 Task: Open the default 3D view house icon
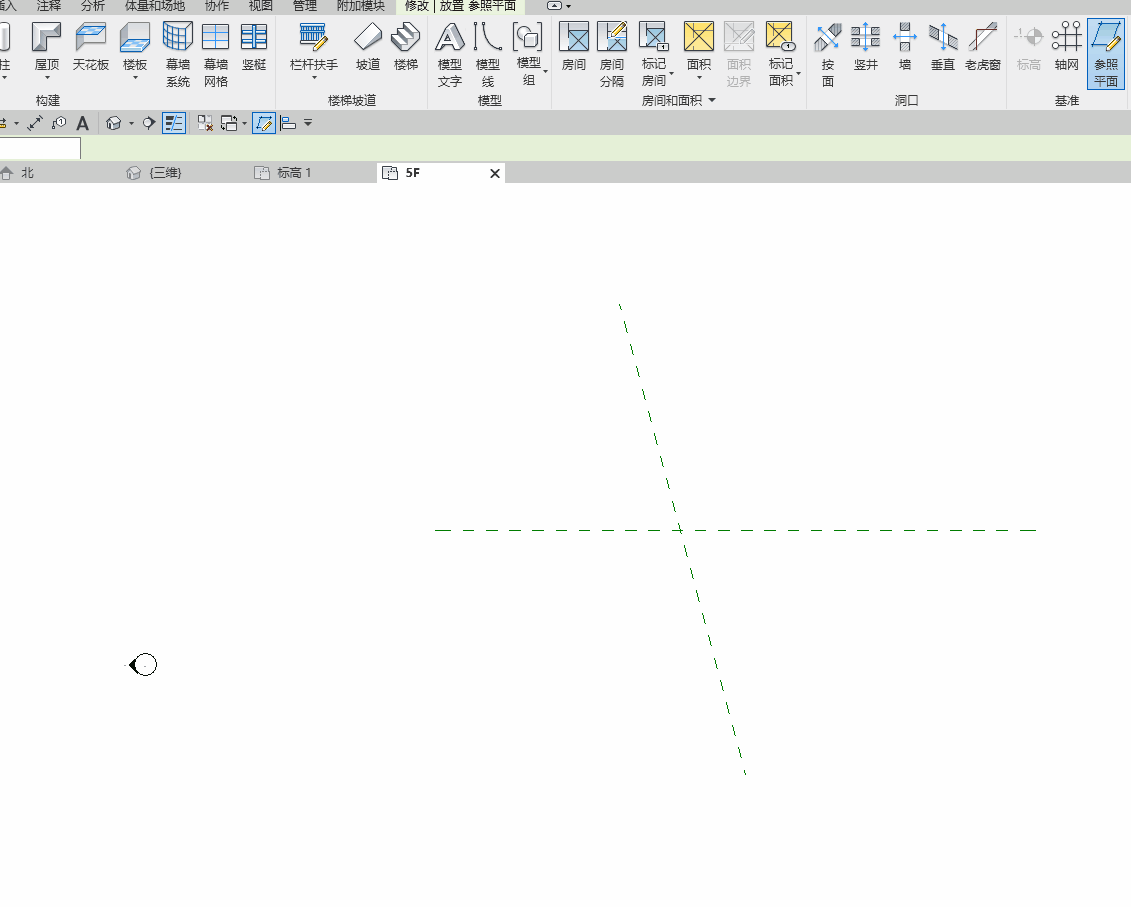click(x=113, y=123)
